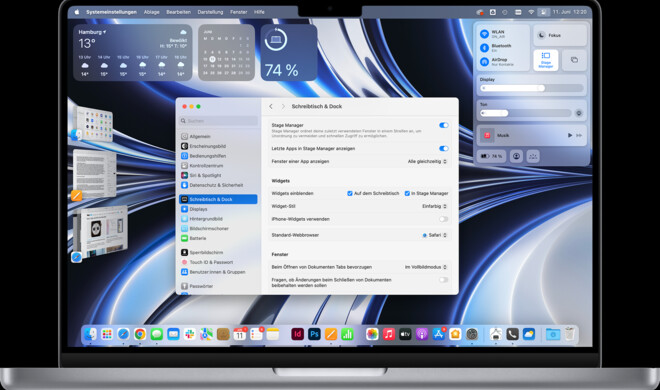Viewport: 660px width, 390px height.
Task: Enable iPhone-Widgets verwenden switch
Action: [444, 219]
